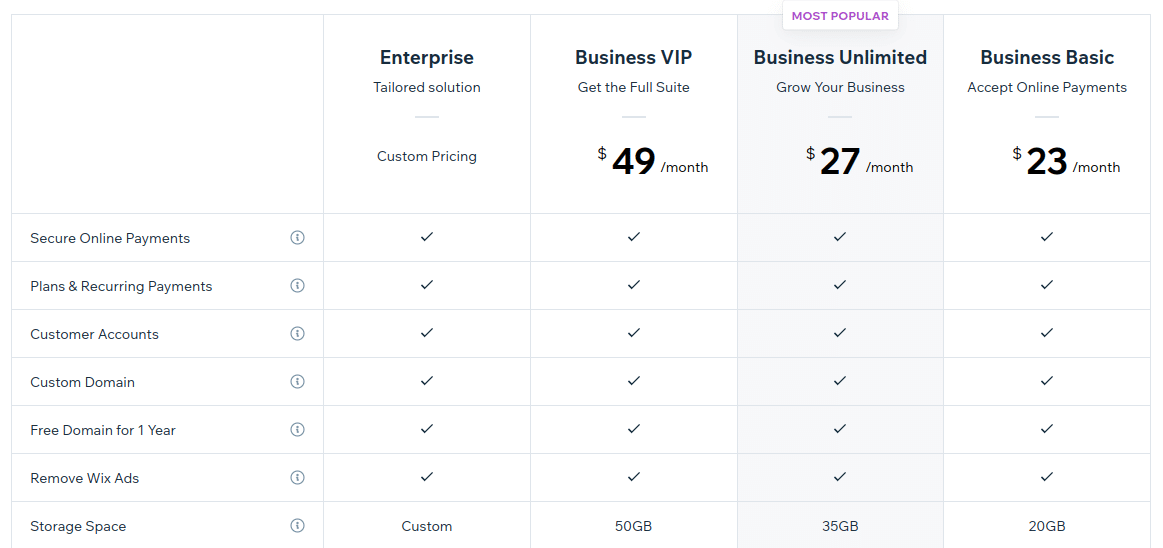Show info about Custom Domain
Image resolution: width=1163 pixels, height=548 pixels.
297,381
